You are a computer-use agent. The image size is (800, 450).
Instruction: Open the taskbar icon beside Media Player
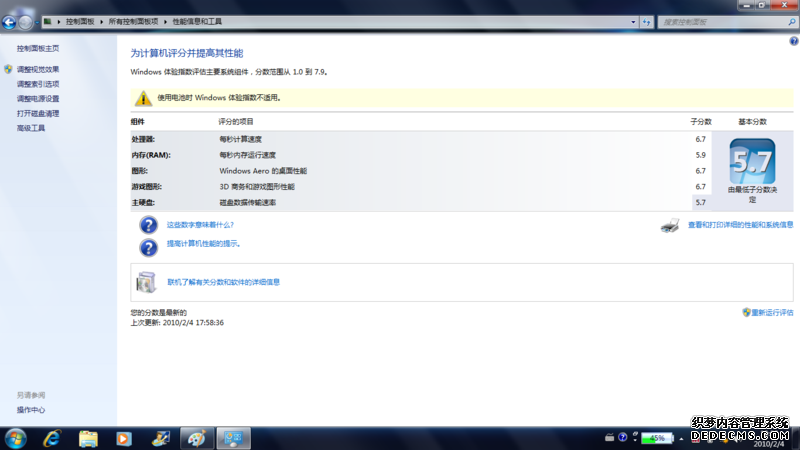pyautogui.click(x=161, y=438)
